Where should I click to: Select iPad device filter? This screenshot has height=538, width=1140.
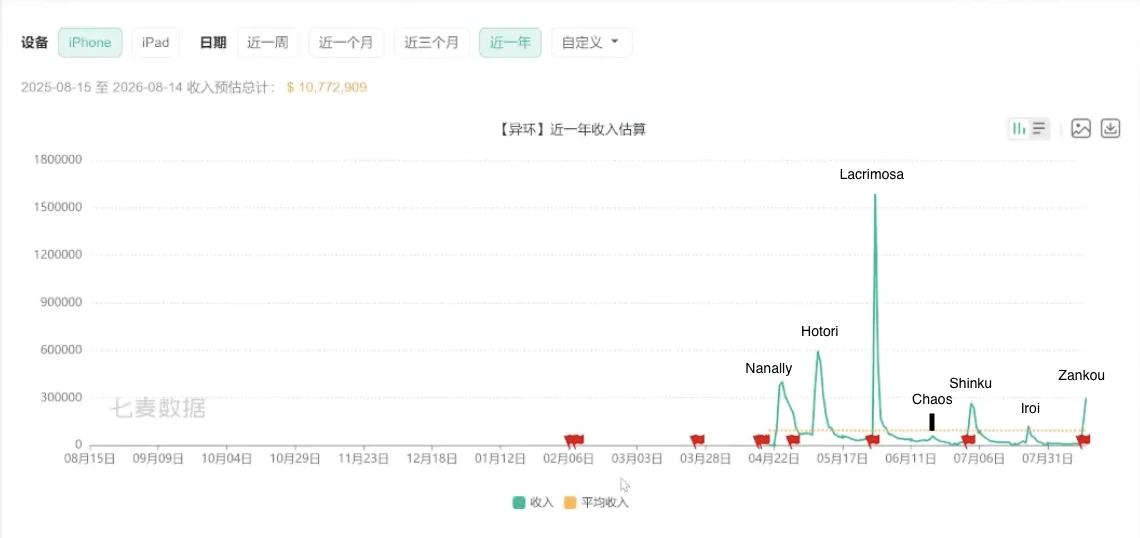[x=156, y=42]
